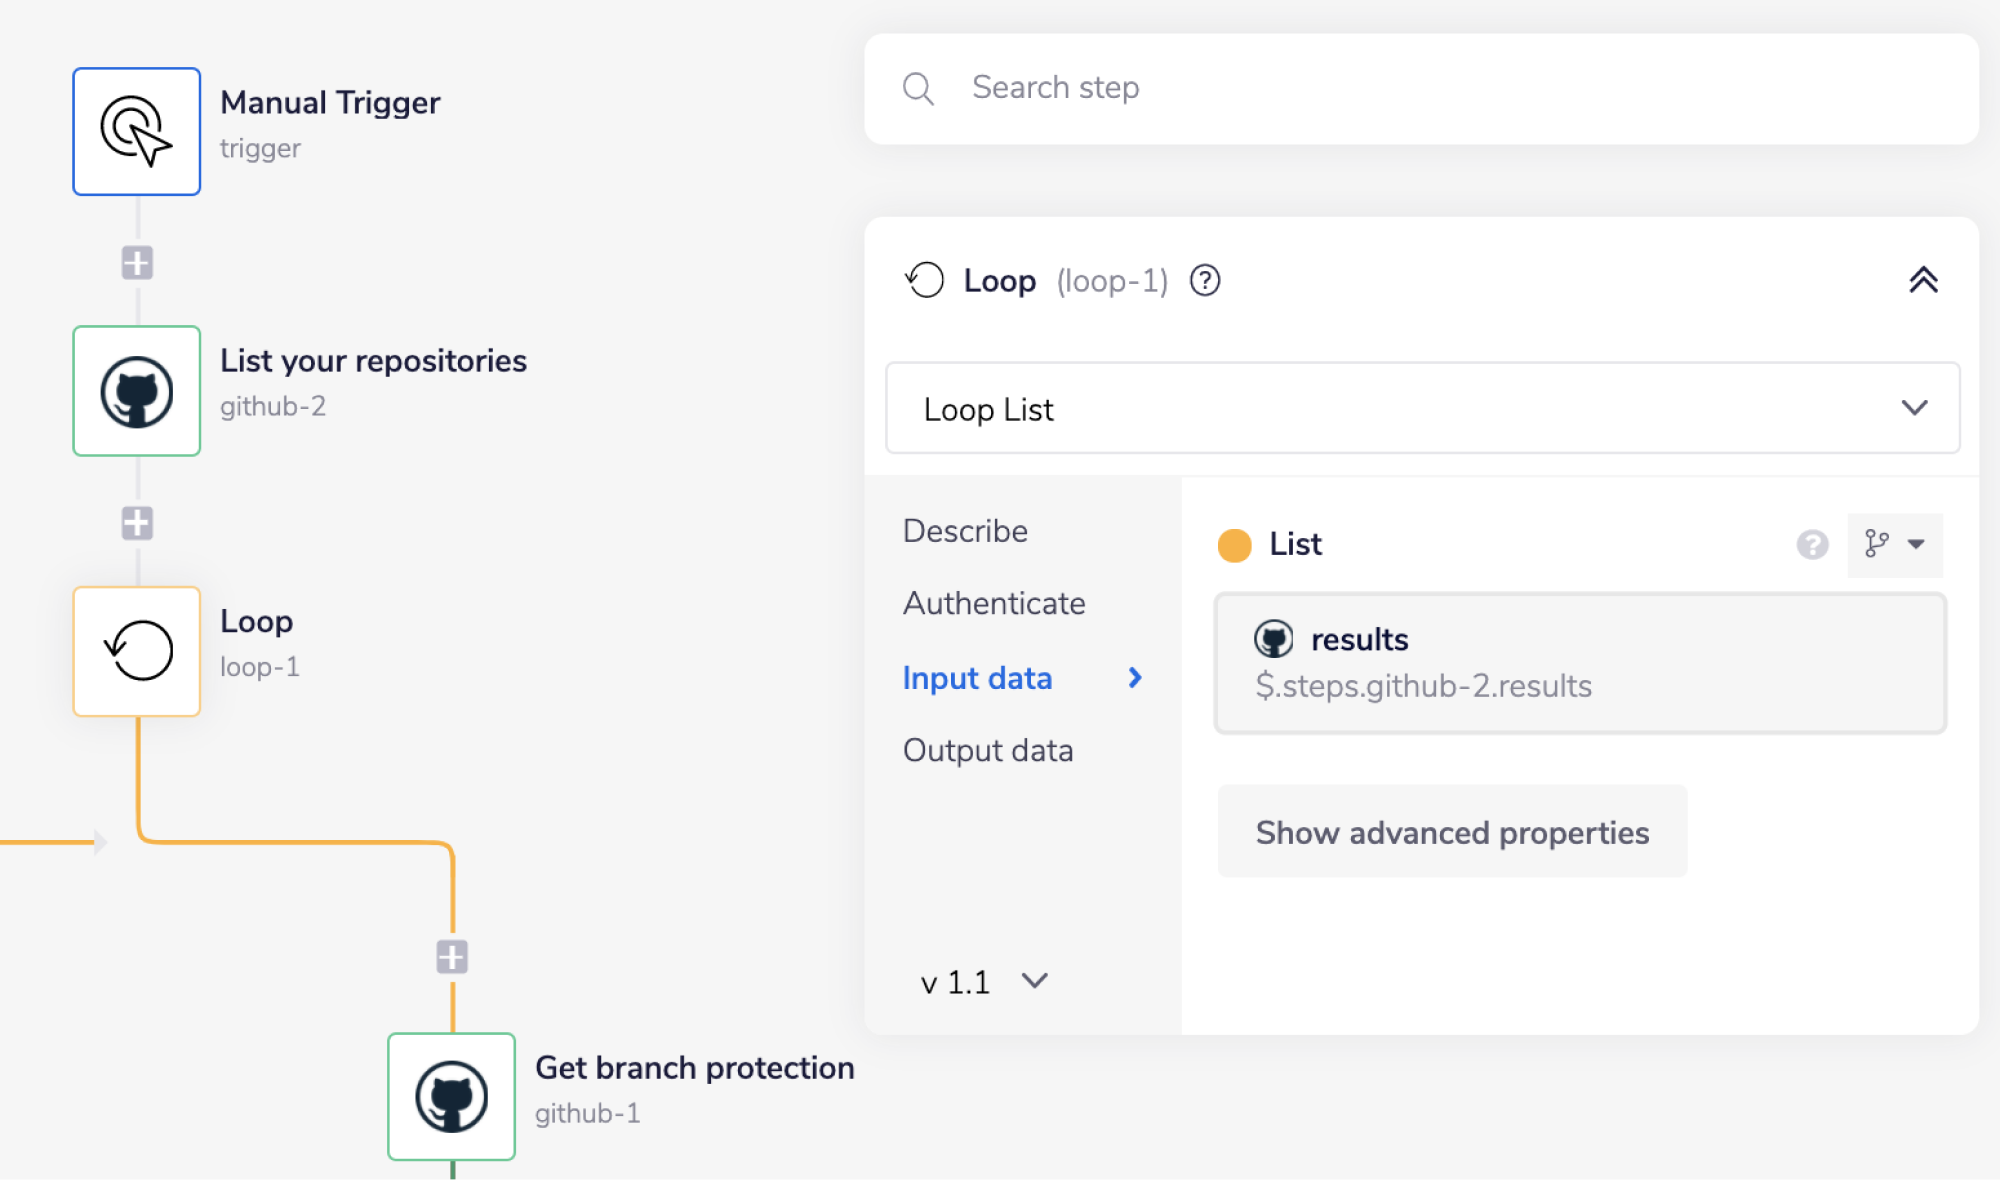Select the Manual Trigger node icon
Viewport: 2000px width, 1180px height.
tap(137, 131)
